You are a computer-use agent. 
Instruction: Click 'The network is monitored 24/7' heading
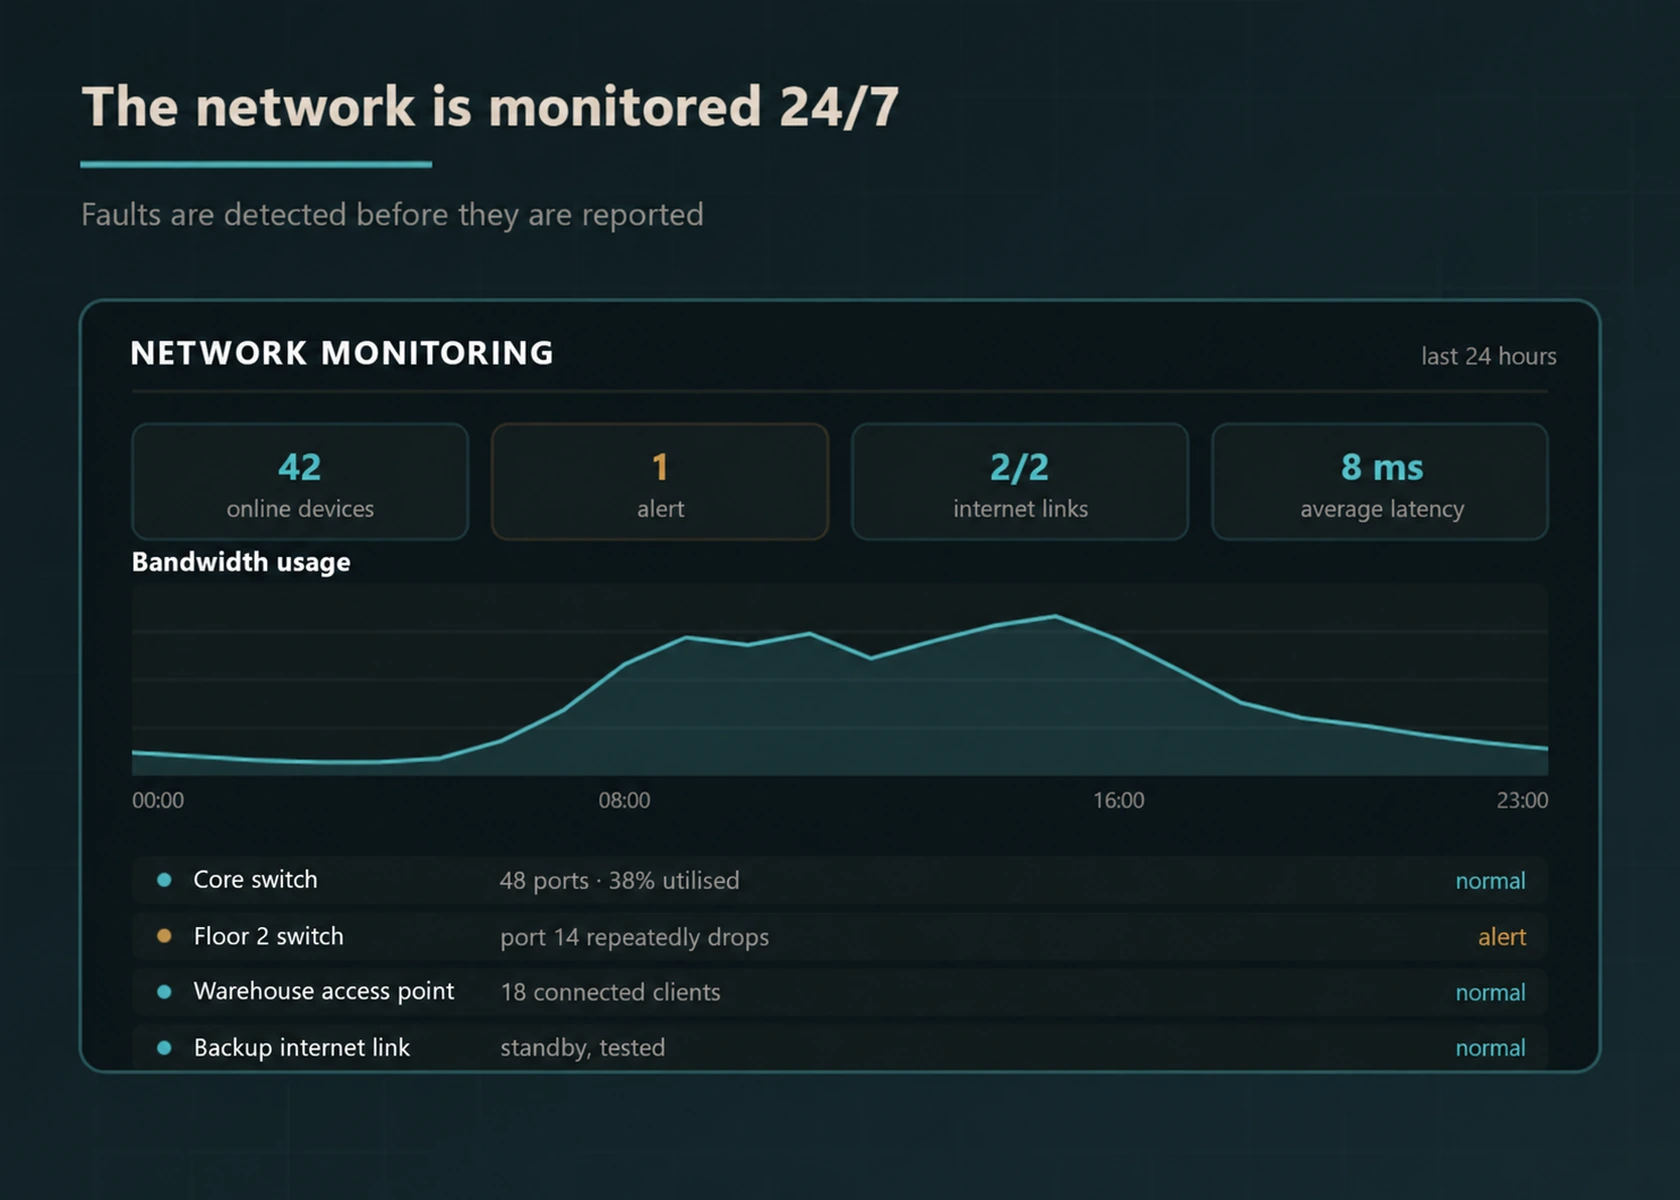point(490,107)
